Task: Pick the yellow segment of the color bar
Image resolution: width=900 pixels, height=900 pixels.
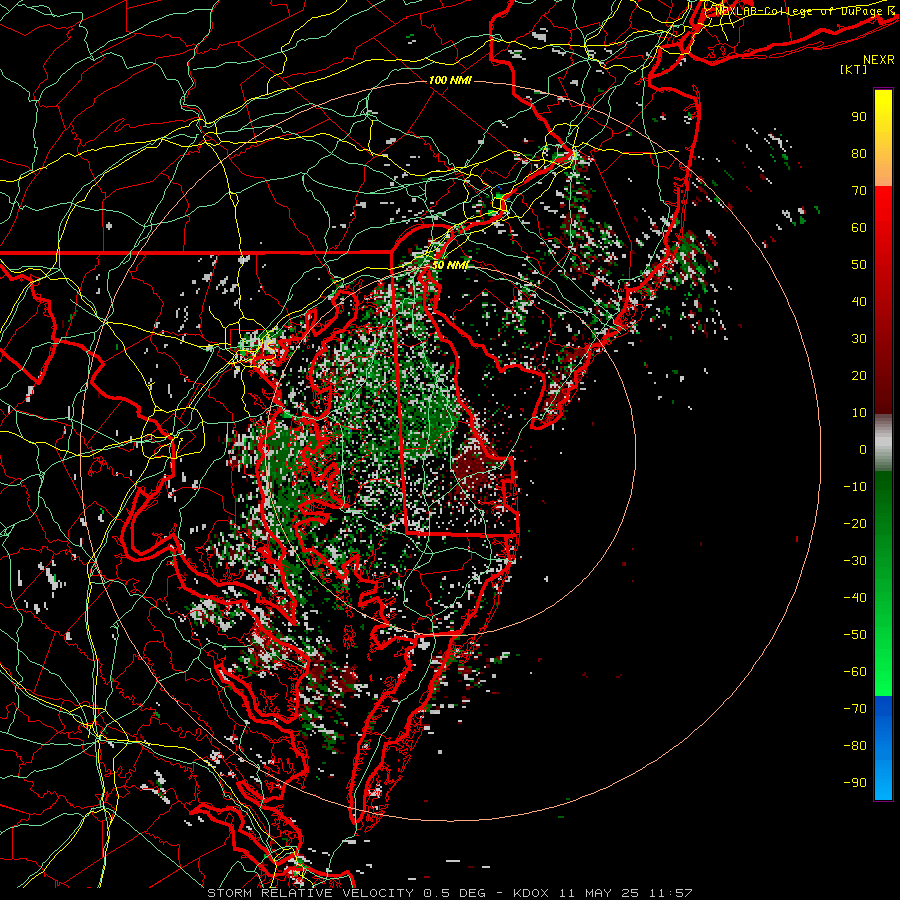Action: coord(883,138)
